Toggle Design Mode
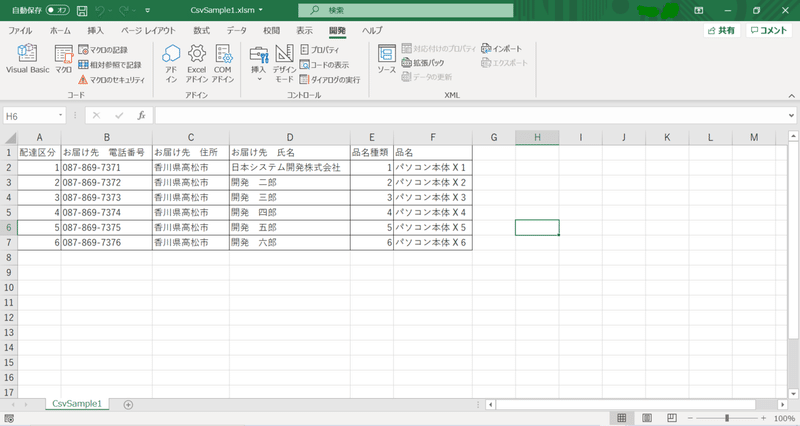The width and height of the screenshot is (800, 426). [284, 63]
